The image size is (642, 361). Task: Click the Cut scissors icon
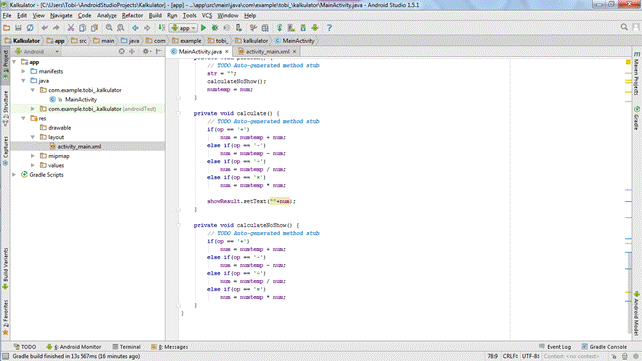click(71, 28)
